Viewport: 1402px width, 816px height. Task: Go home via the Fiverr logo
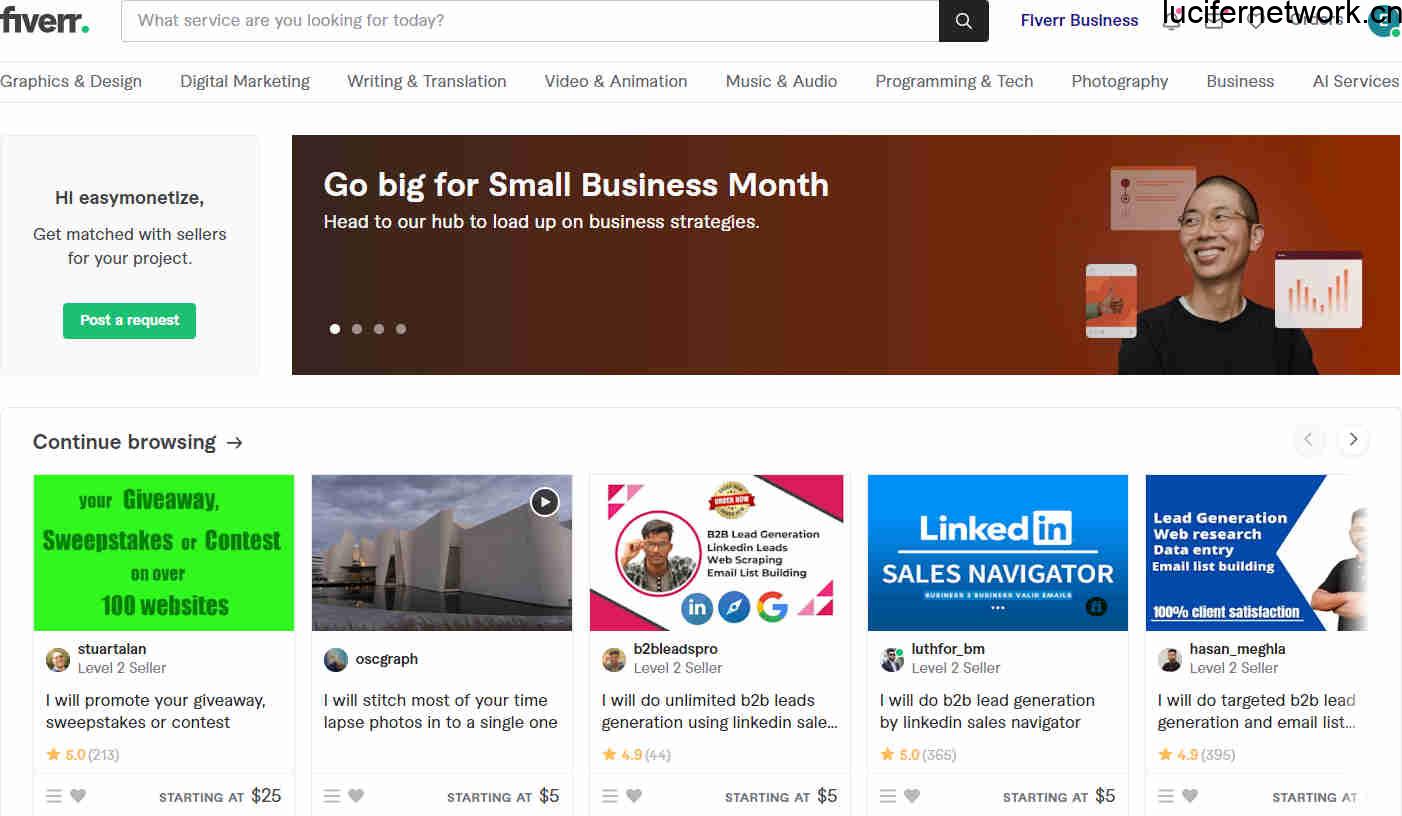(x=45, y=21)
